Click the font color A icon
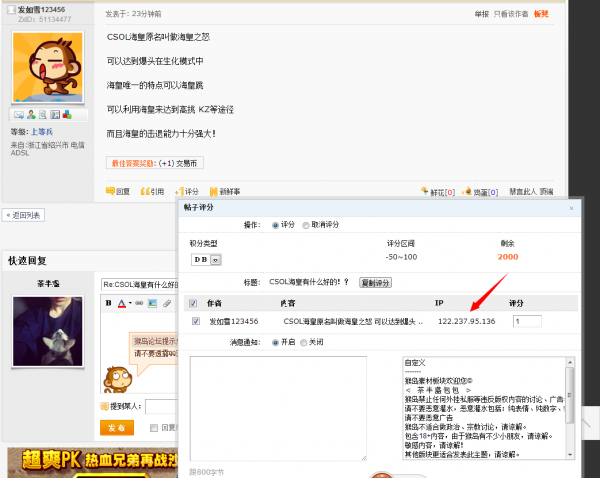The height and width of the screenshot is (478, 600). tap(122, 303)
